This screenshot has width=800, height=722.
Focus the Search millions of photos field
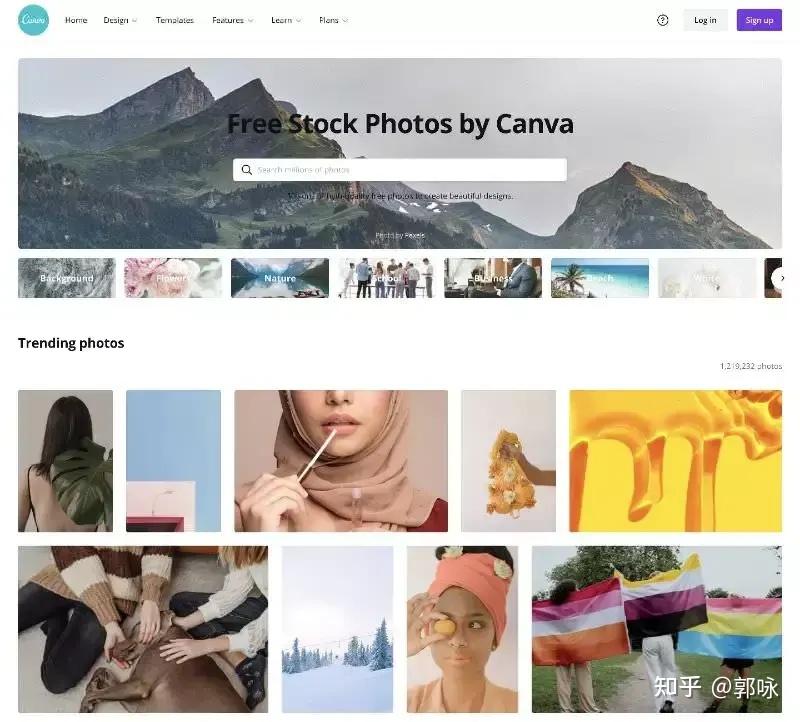click(x=400, y=170)
